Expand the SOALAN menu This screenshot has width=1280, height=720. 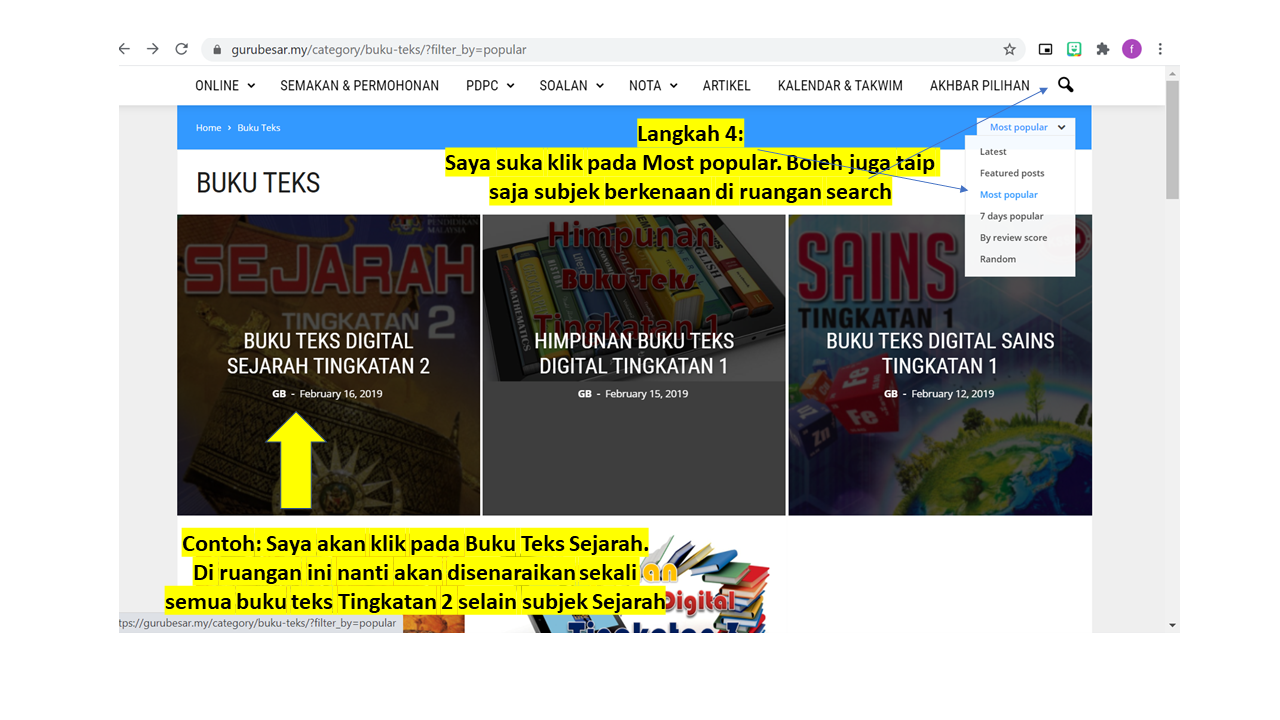coord(572,86)
